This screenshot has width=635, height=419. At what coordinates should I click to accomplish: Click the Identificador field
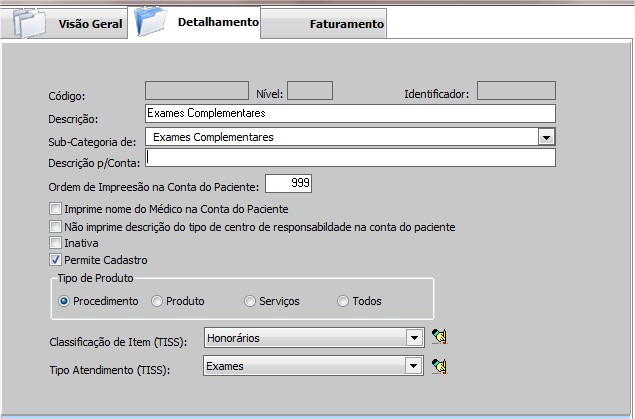(x=516, y=90)
